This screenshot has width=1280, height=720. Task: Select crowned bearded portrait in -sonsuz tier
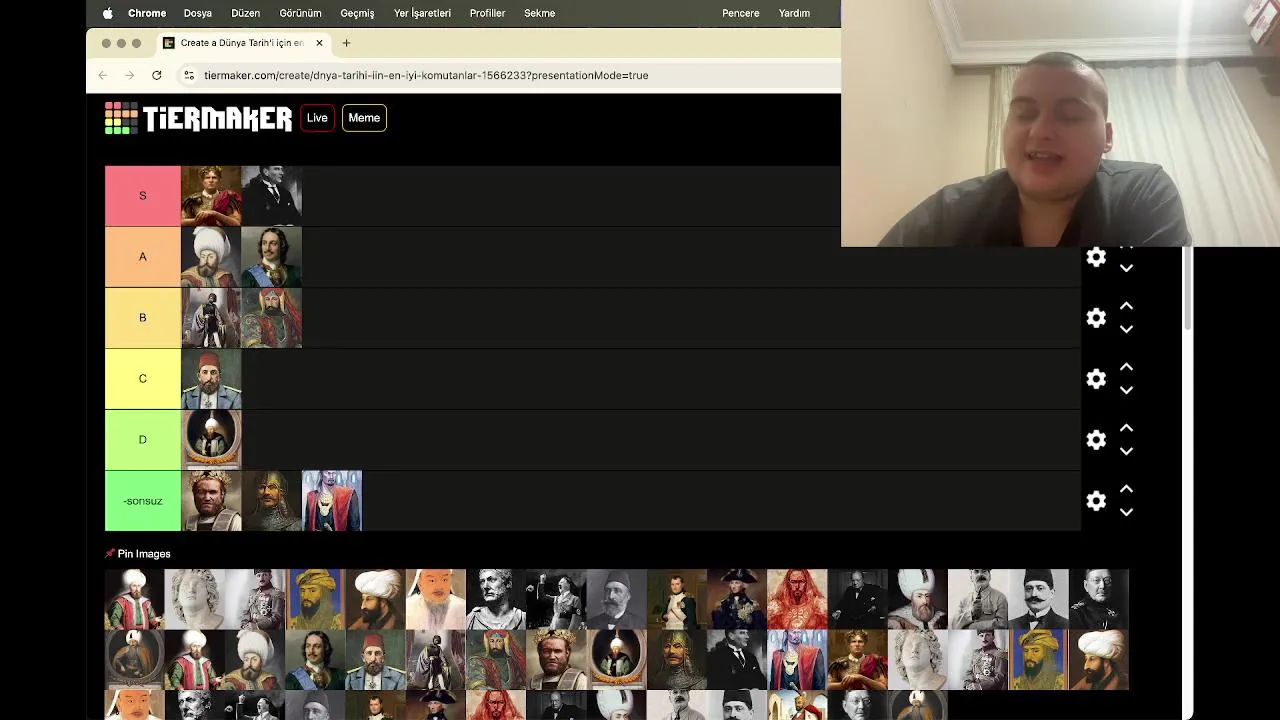[211, 501]
